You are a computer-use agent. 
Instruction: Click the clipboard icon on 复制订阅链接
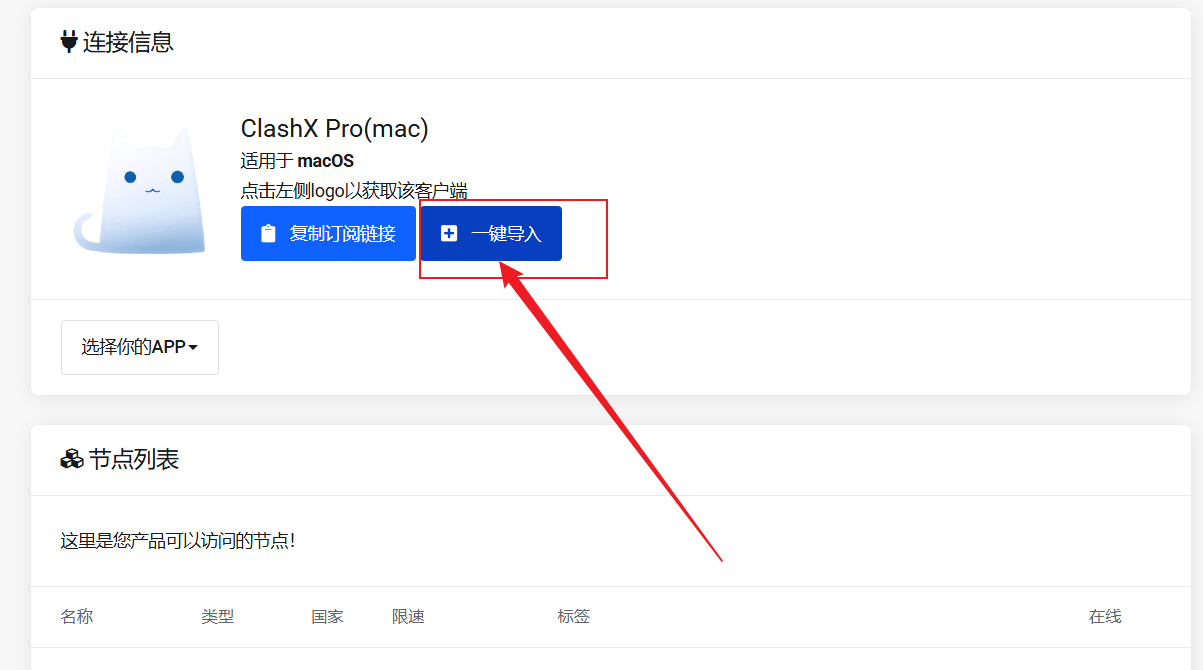point(268,234)
